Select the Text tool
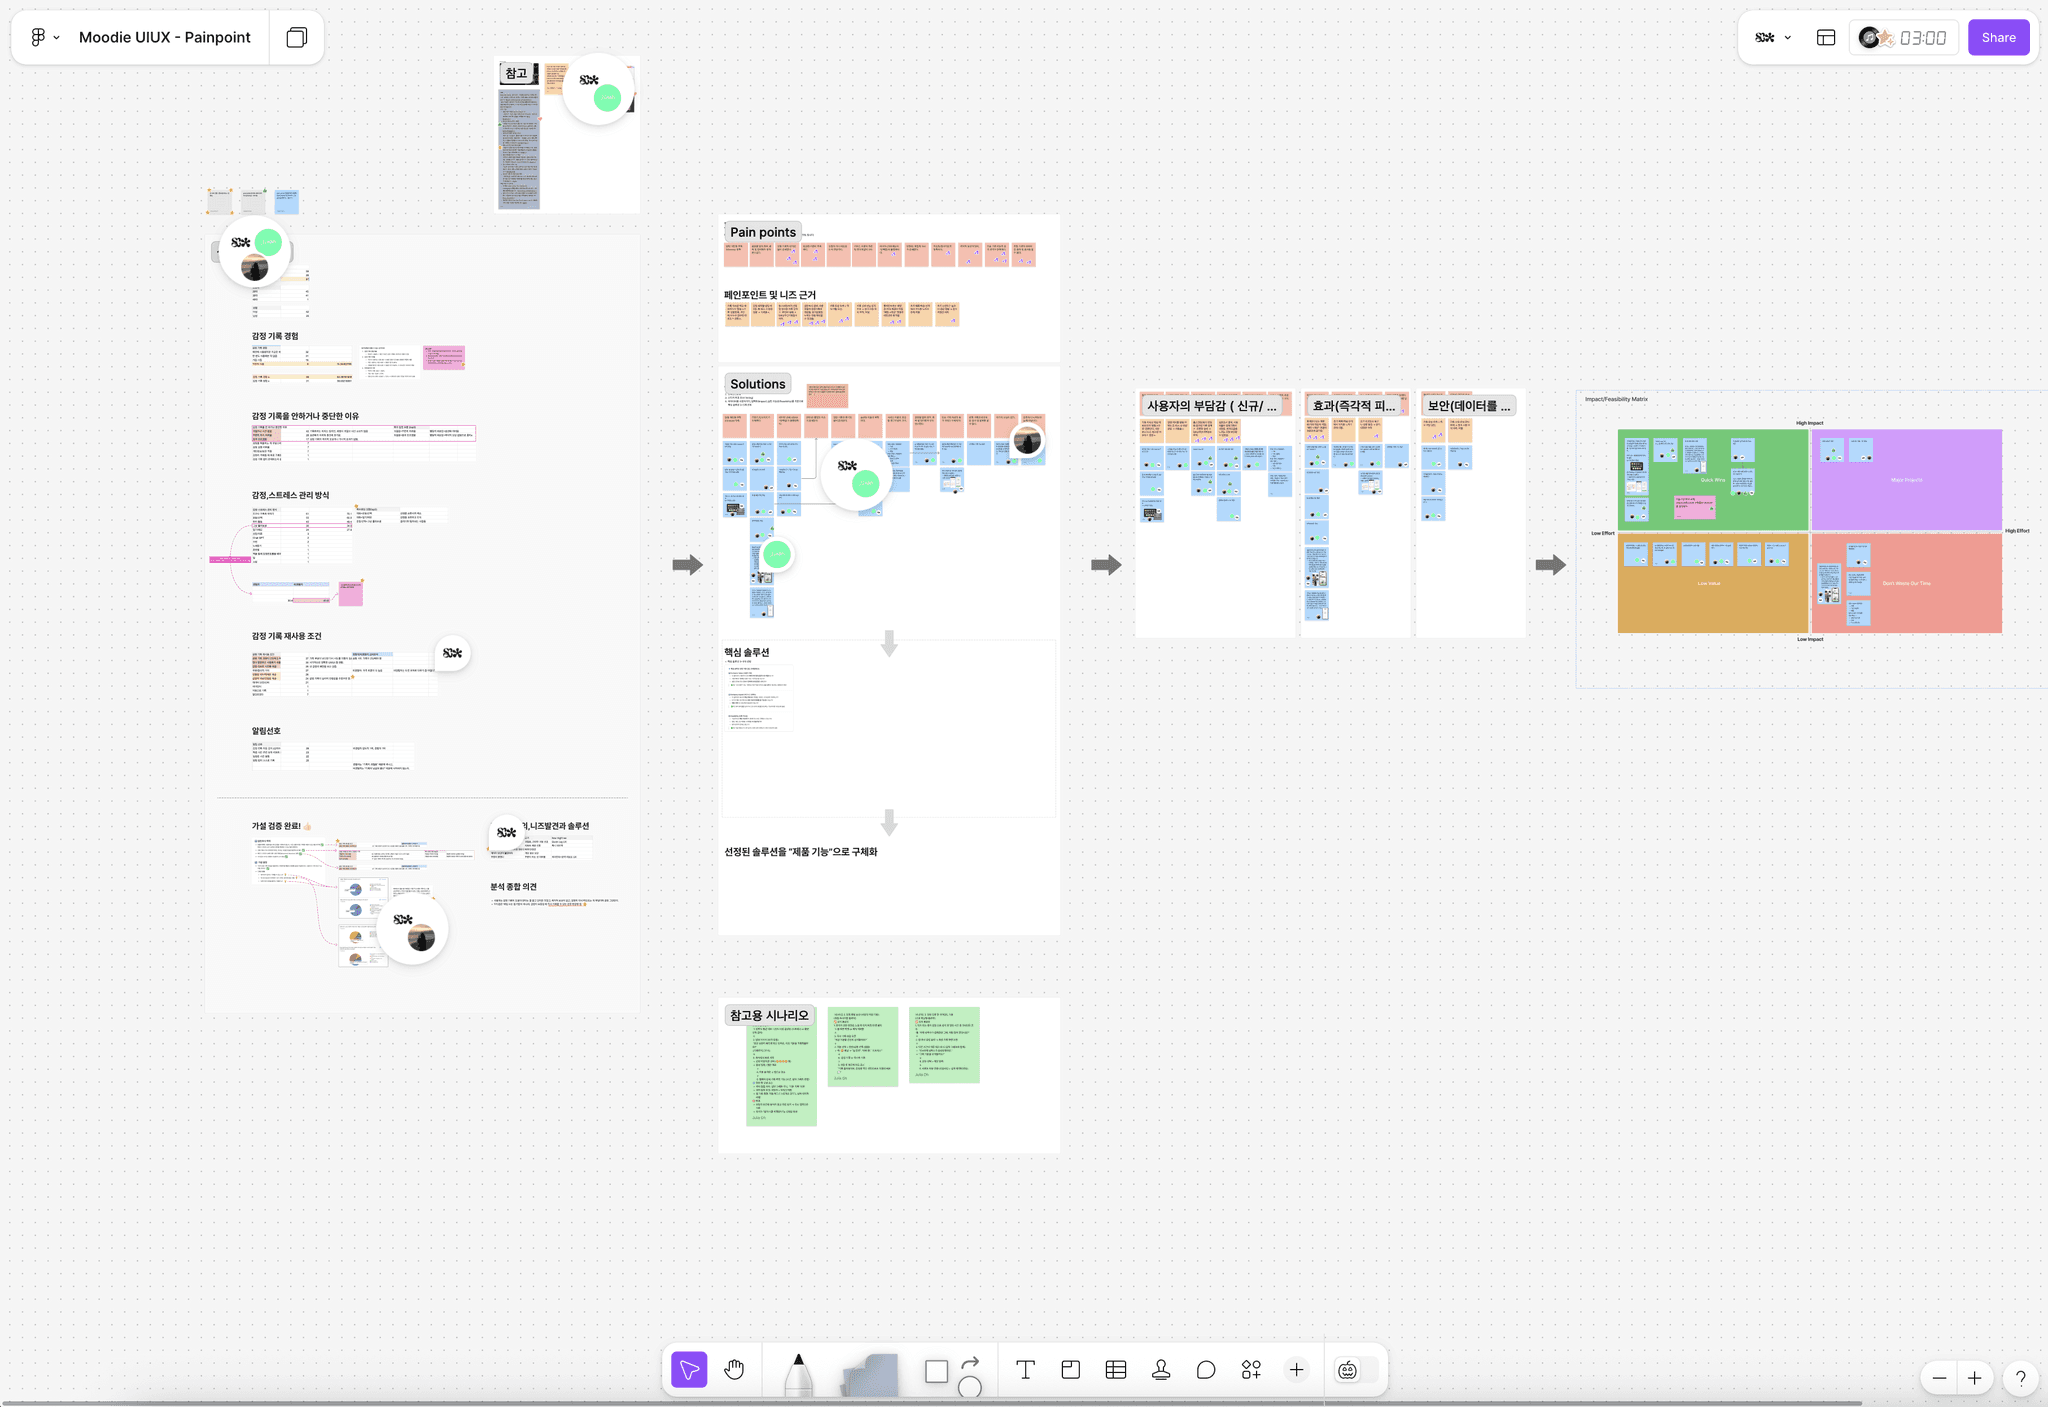 tap(1025, 1370)
